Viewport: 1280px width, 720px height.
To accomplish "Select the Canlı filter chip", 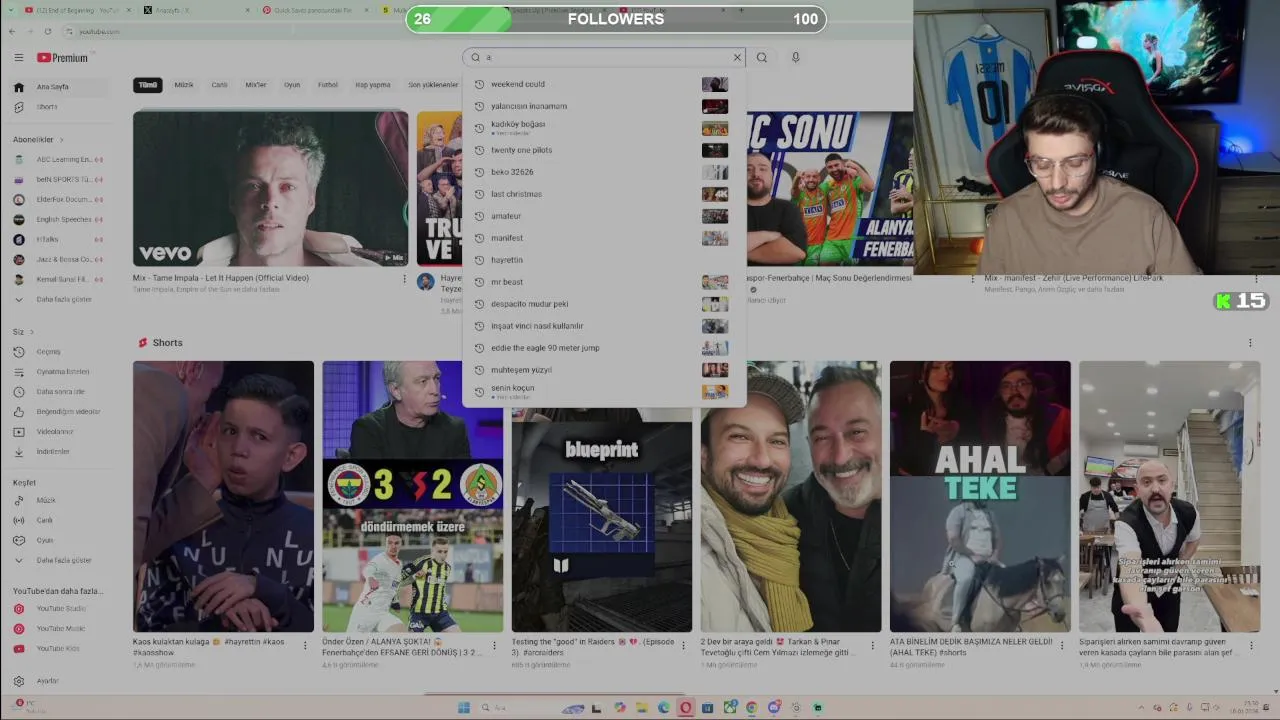I will (x=219, y=85).
